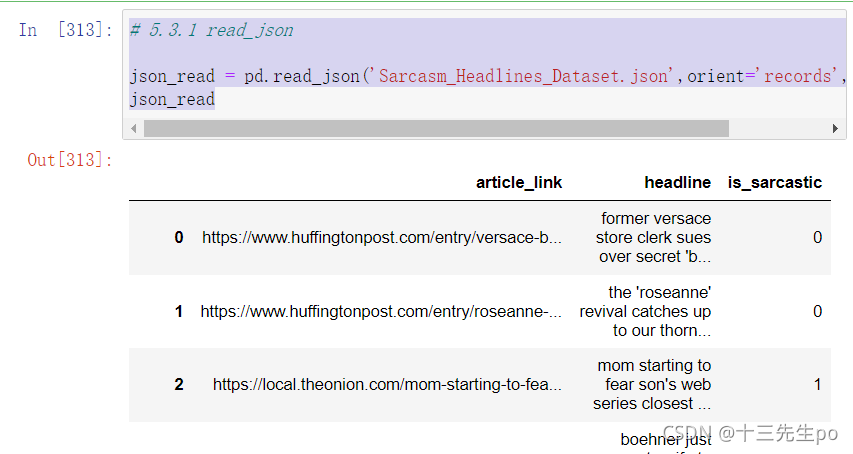853x454 pixels.
Task: Click the '# 5.3.1 read_json' comment line
Action: (x=212, y=30)
